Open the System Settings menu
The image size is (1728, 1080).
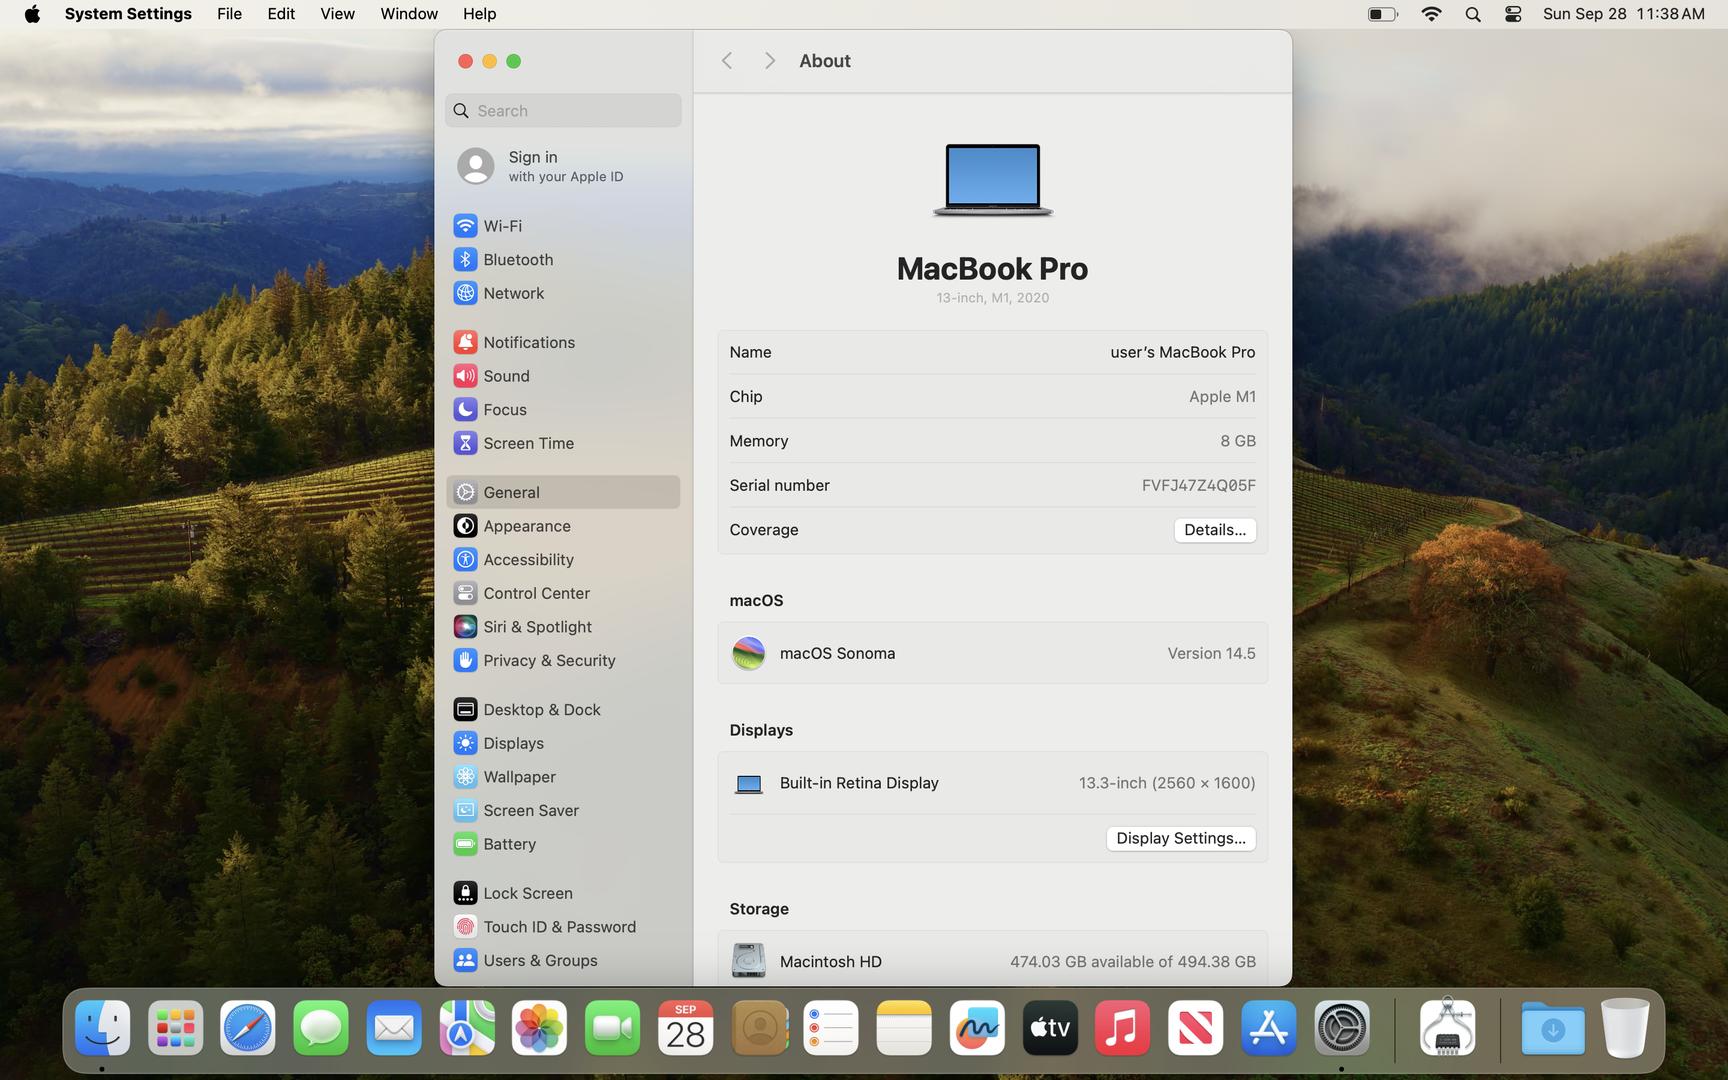pos(128,14)
